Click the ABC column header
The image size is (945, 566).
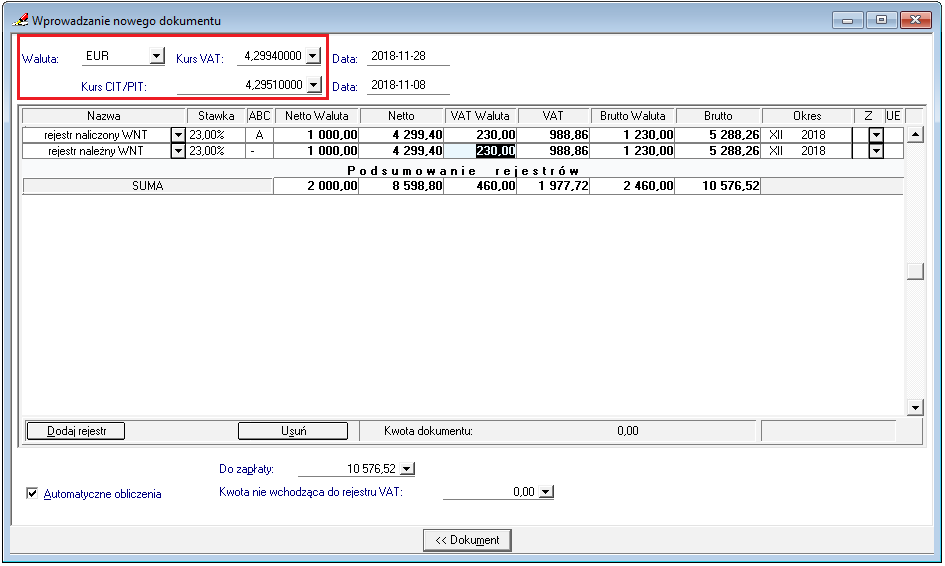coord(260,116)
